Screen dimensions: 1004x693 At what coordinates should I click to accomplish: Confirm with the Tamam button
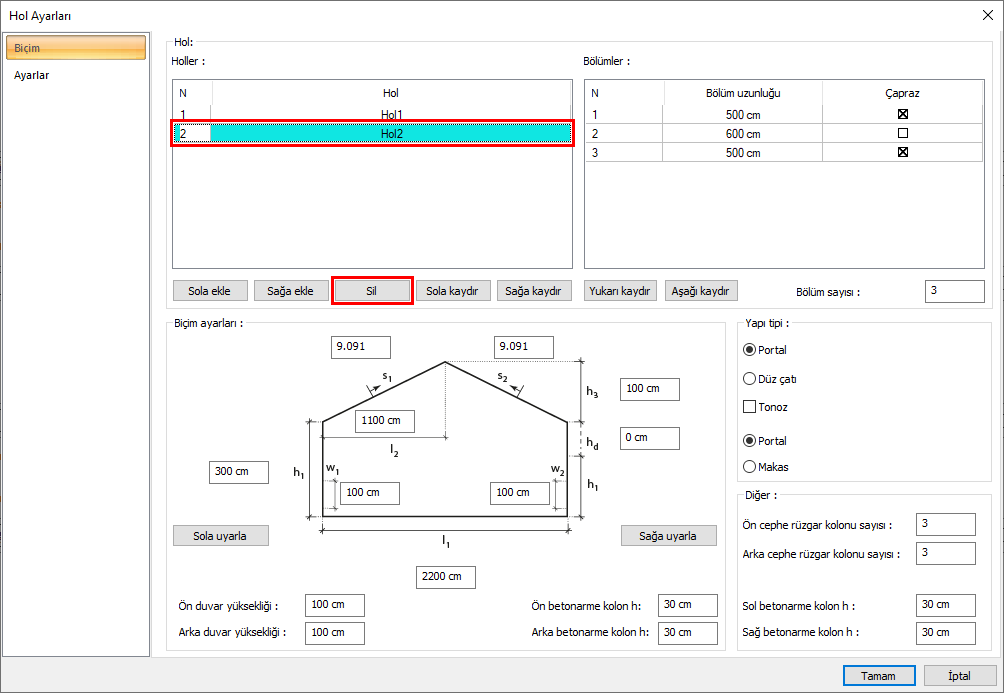tap(878, 675)
